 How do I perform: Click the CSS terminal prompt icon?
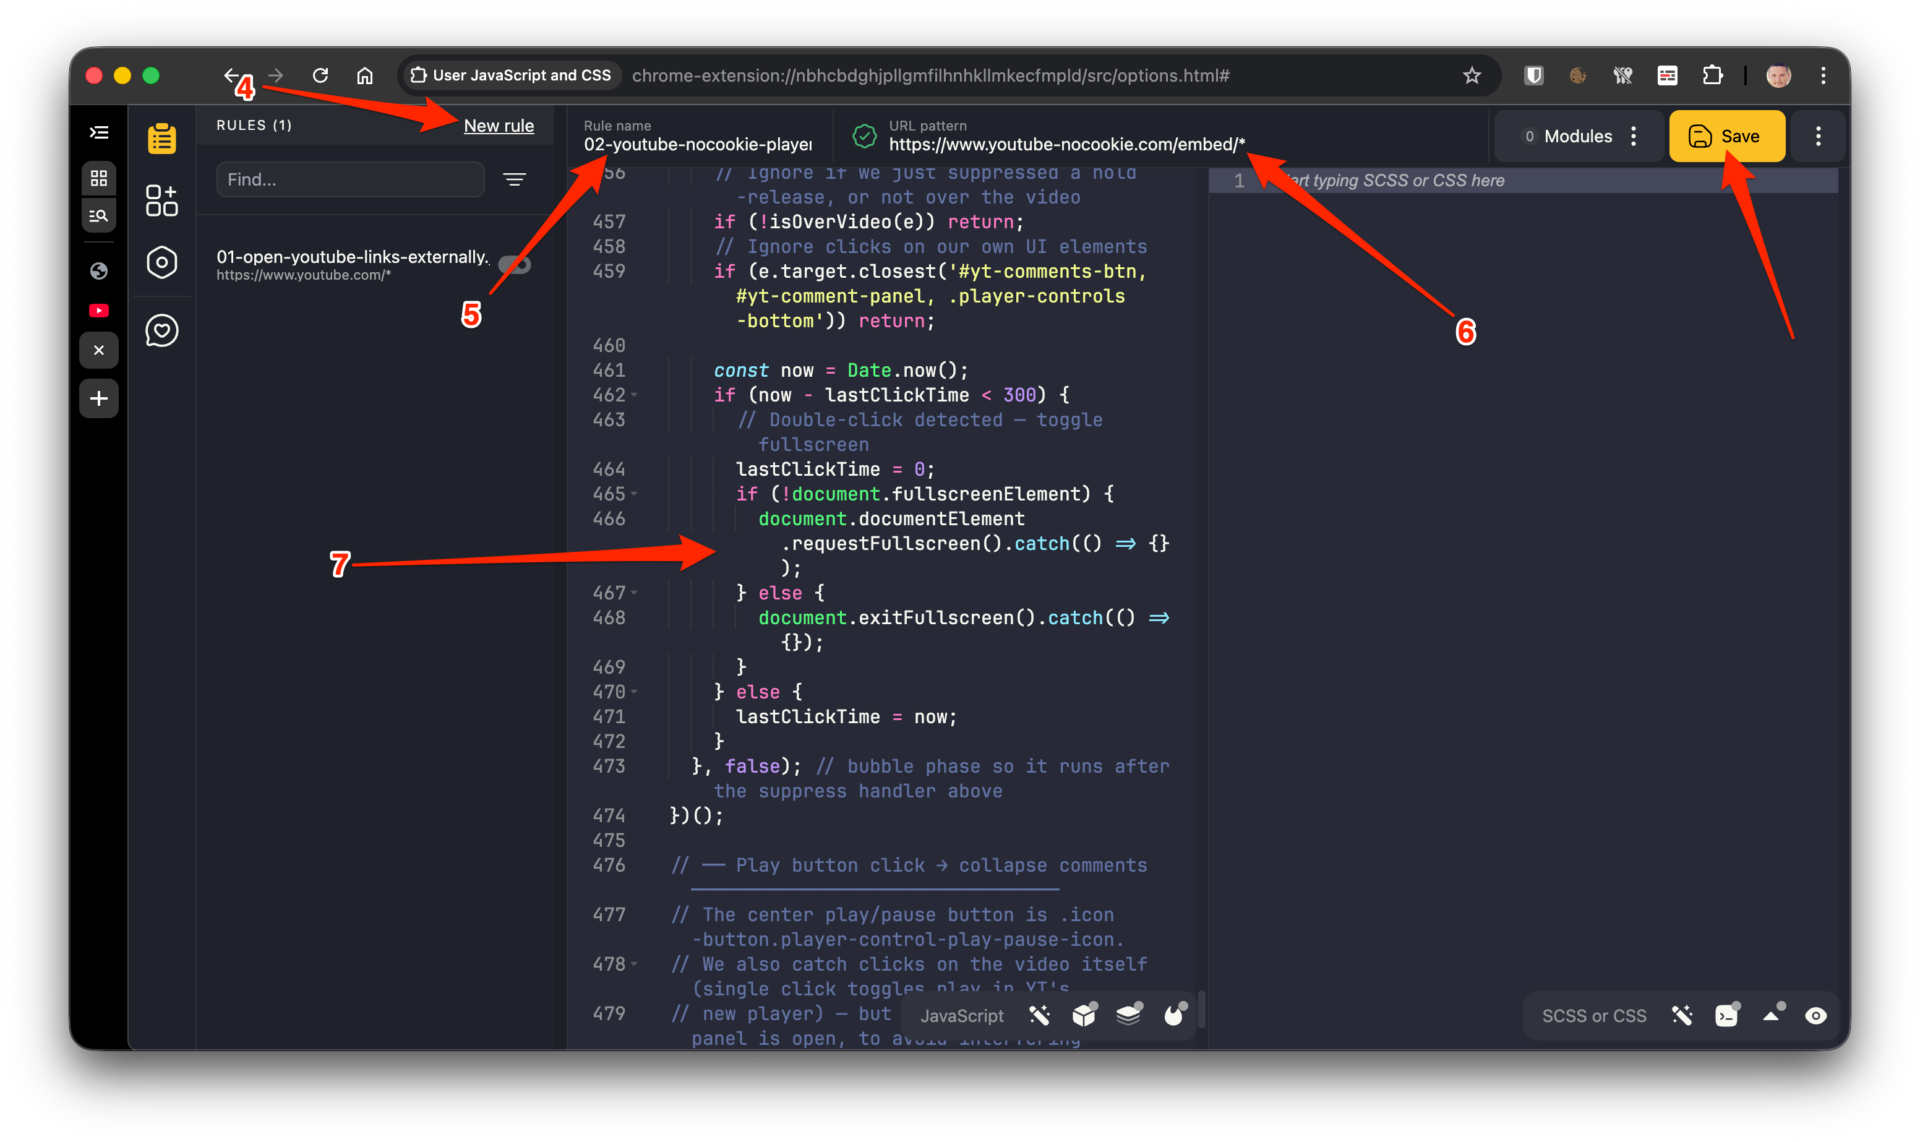tap(1727, 1015)
